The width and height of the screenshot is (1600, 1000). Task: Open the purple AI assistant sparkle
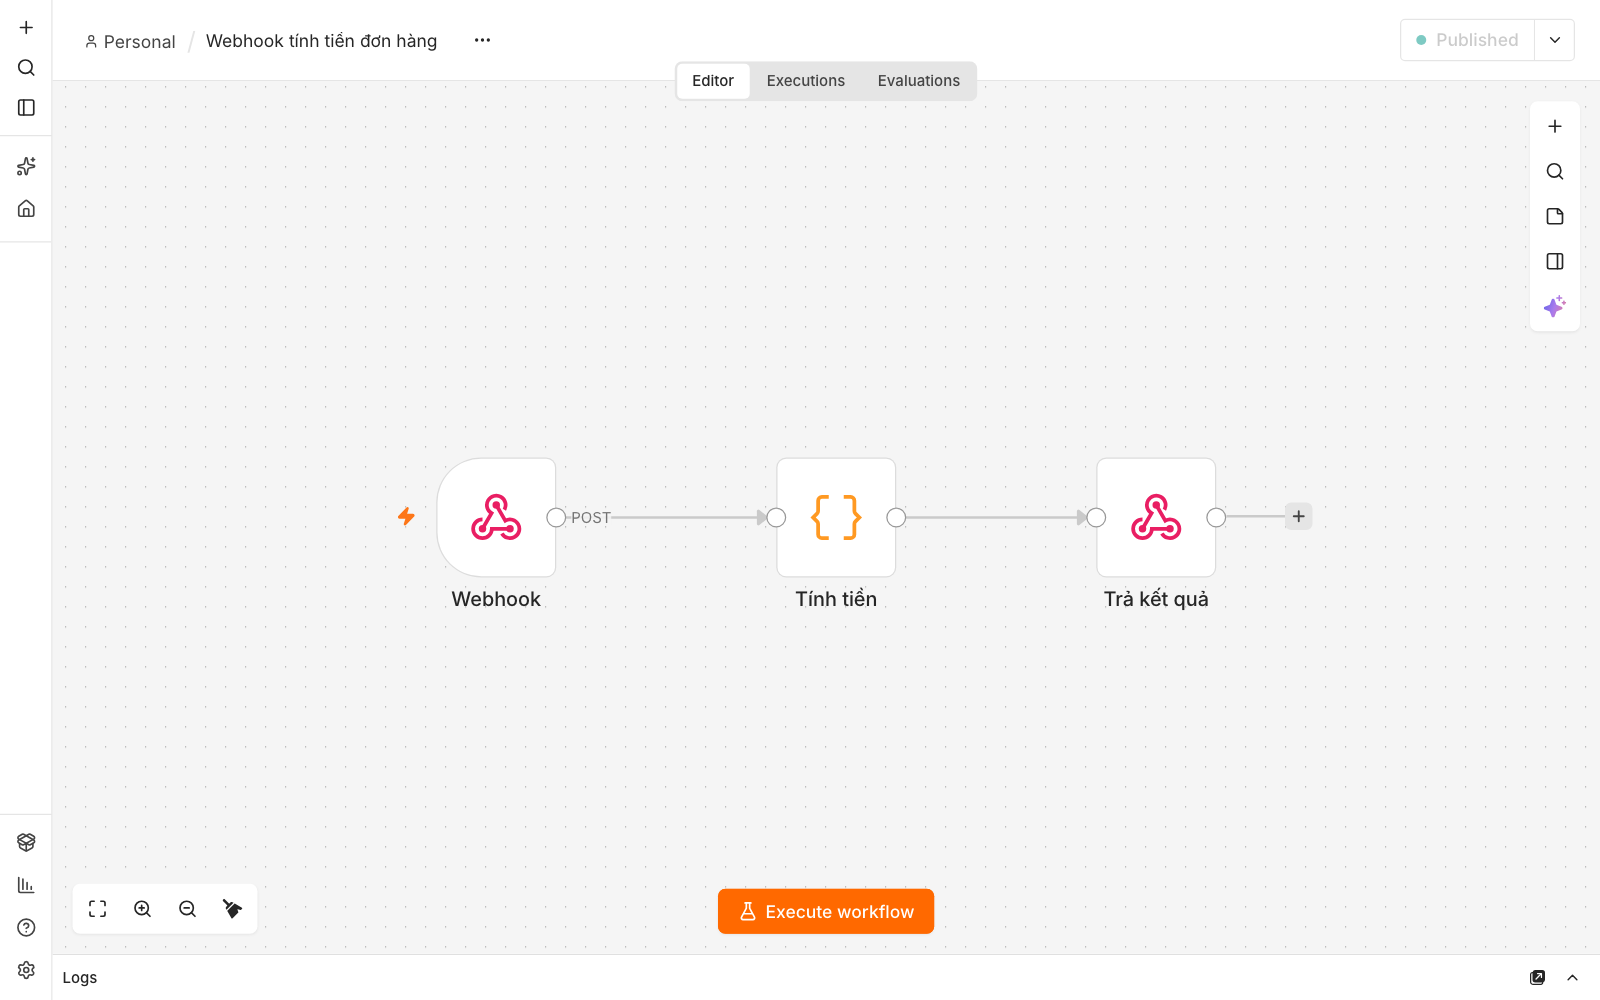pyautogui.click(x=1555, y=307)
